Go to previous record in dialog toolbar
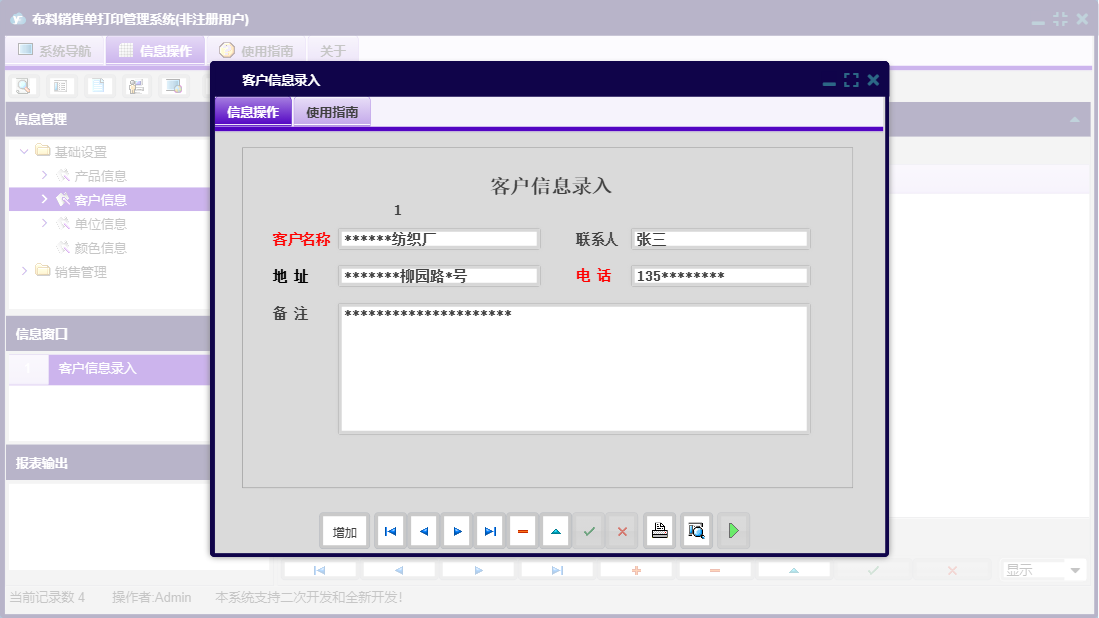The height and width of the screenshot is (618, 1099). pos(423,532)
